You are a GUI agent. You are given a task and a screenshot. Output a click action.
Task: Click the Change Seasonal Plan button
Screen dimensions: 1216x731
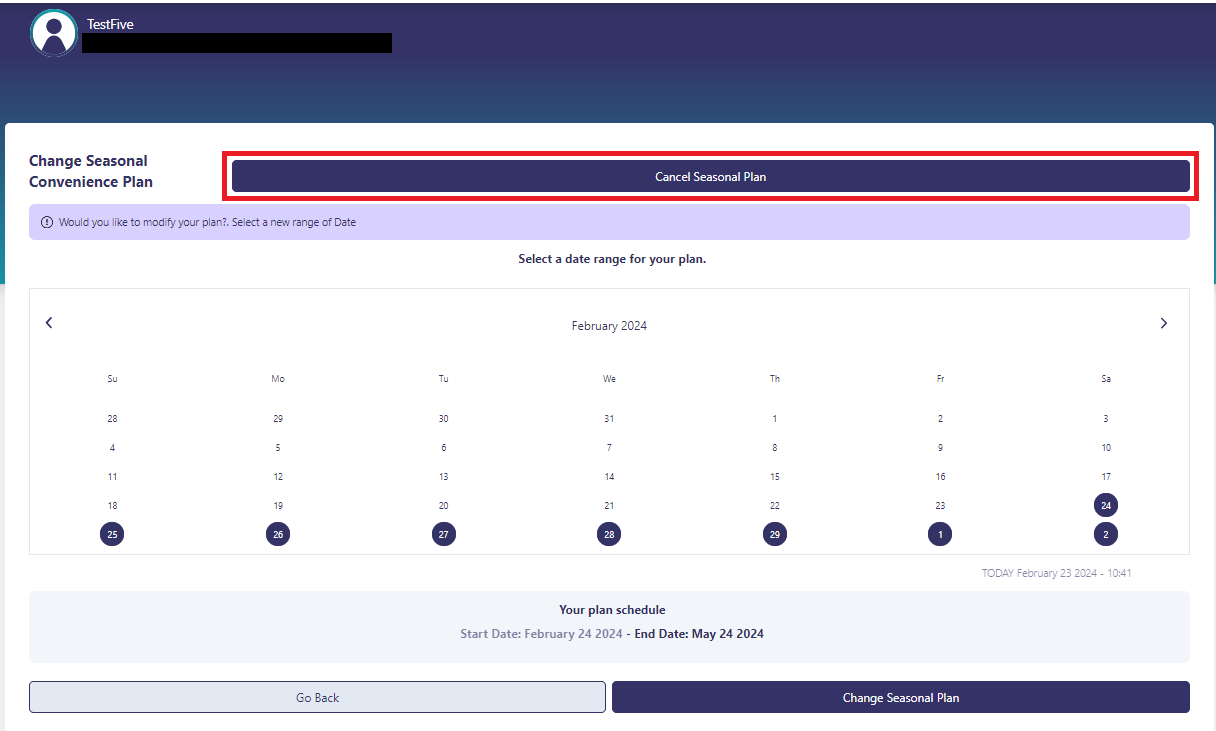[899, 696]
